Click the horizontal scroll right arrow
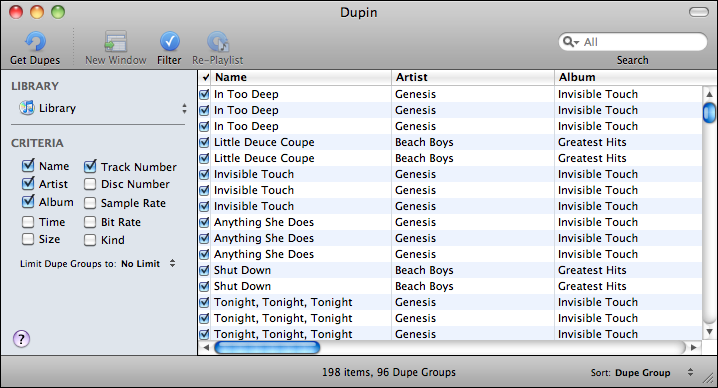The height and width of the screenshot is (388, 718). click(x=694, y=348)
